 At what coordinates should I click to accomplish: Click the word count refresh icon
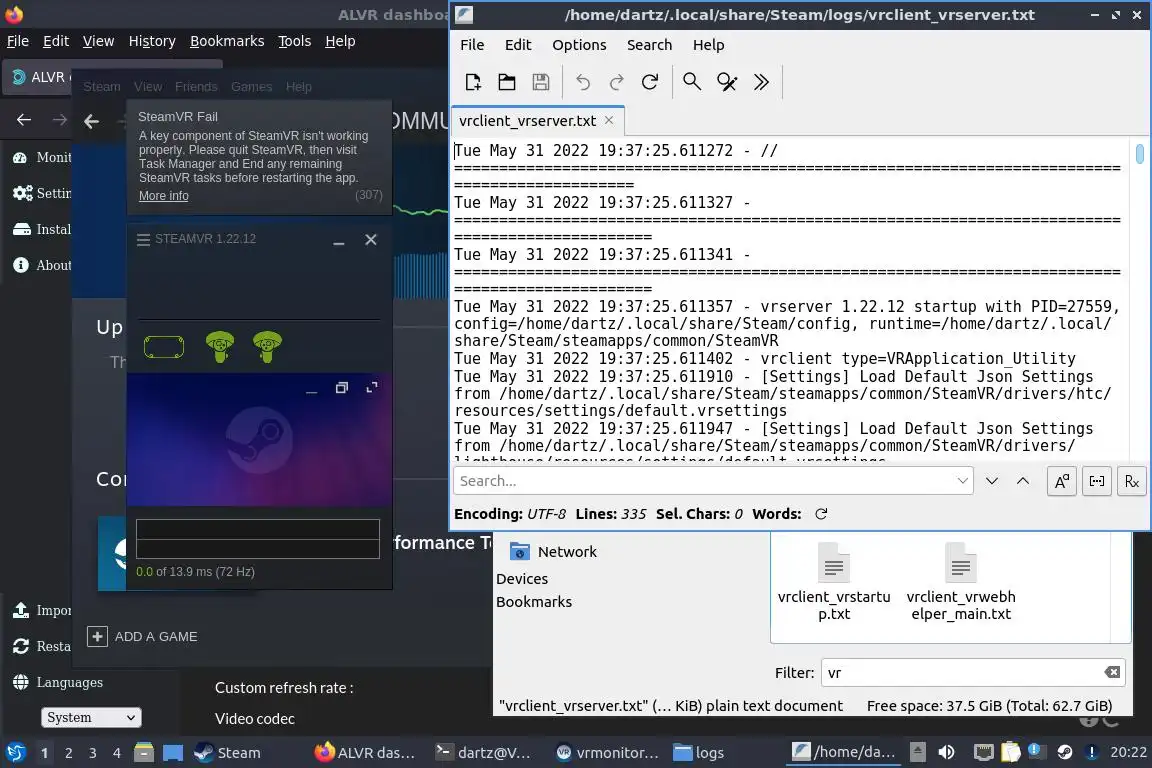point(821,514)
